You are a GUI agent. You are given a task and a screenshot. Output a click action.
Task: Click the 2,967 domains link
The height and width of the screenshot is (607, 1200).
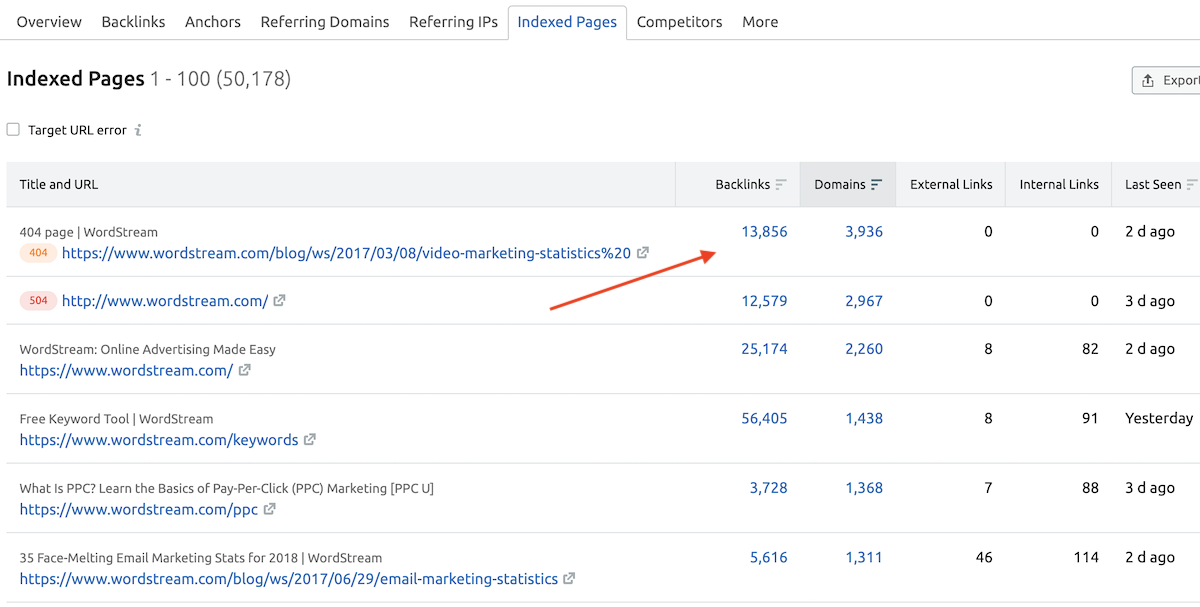[864, 300]
